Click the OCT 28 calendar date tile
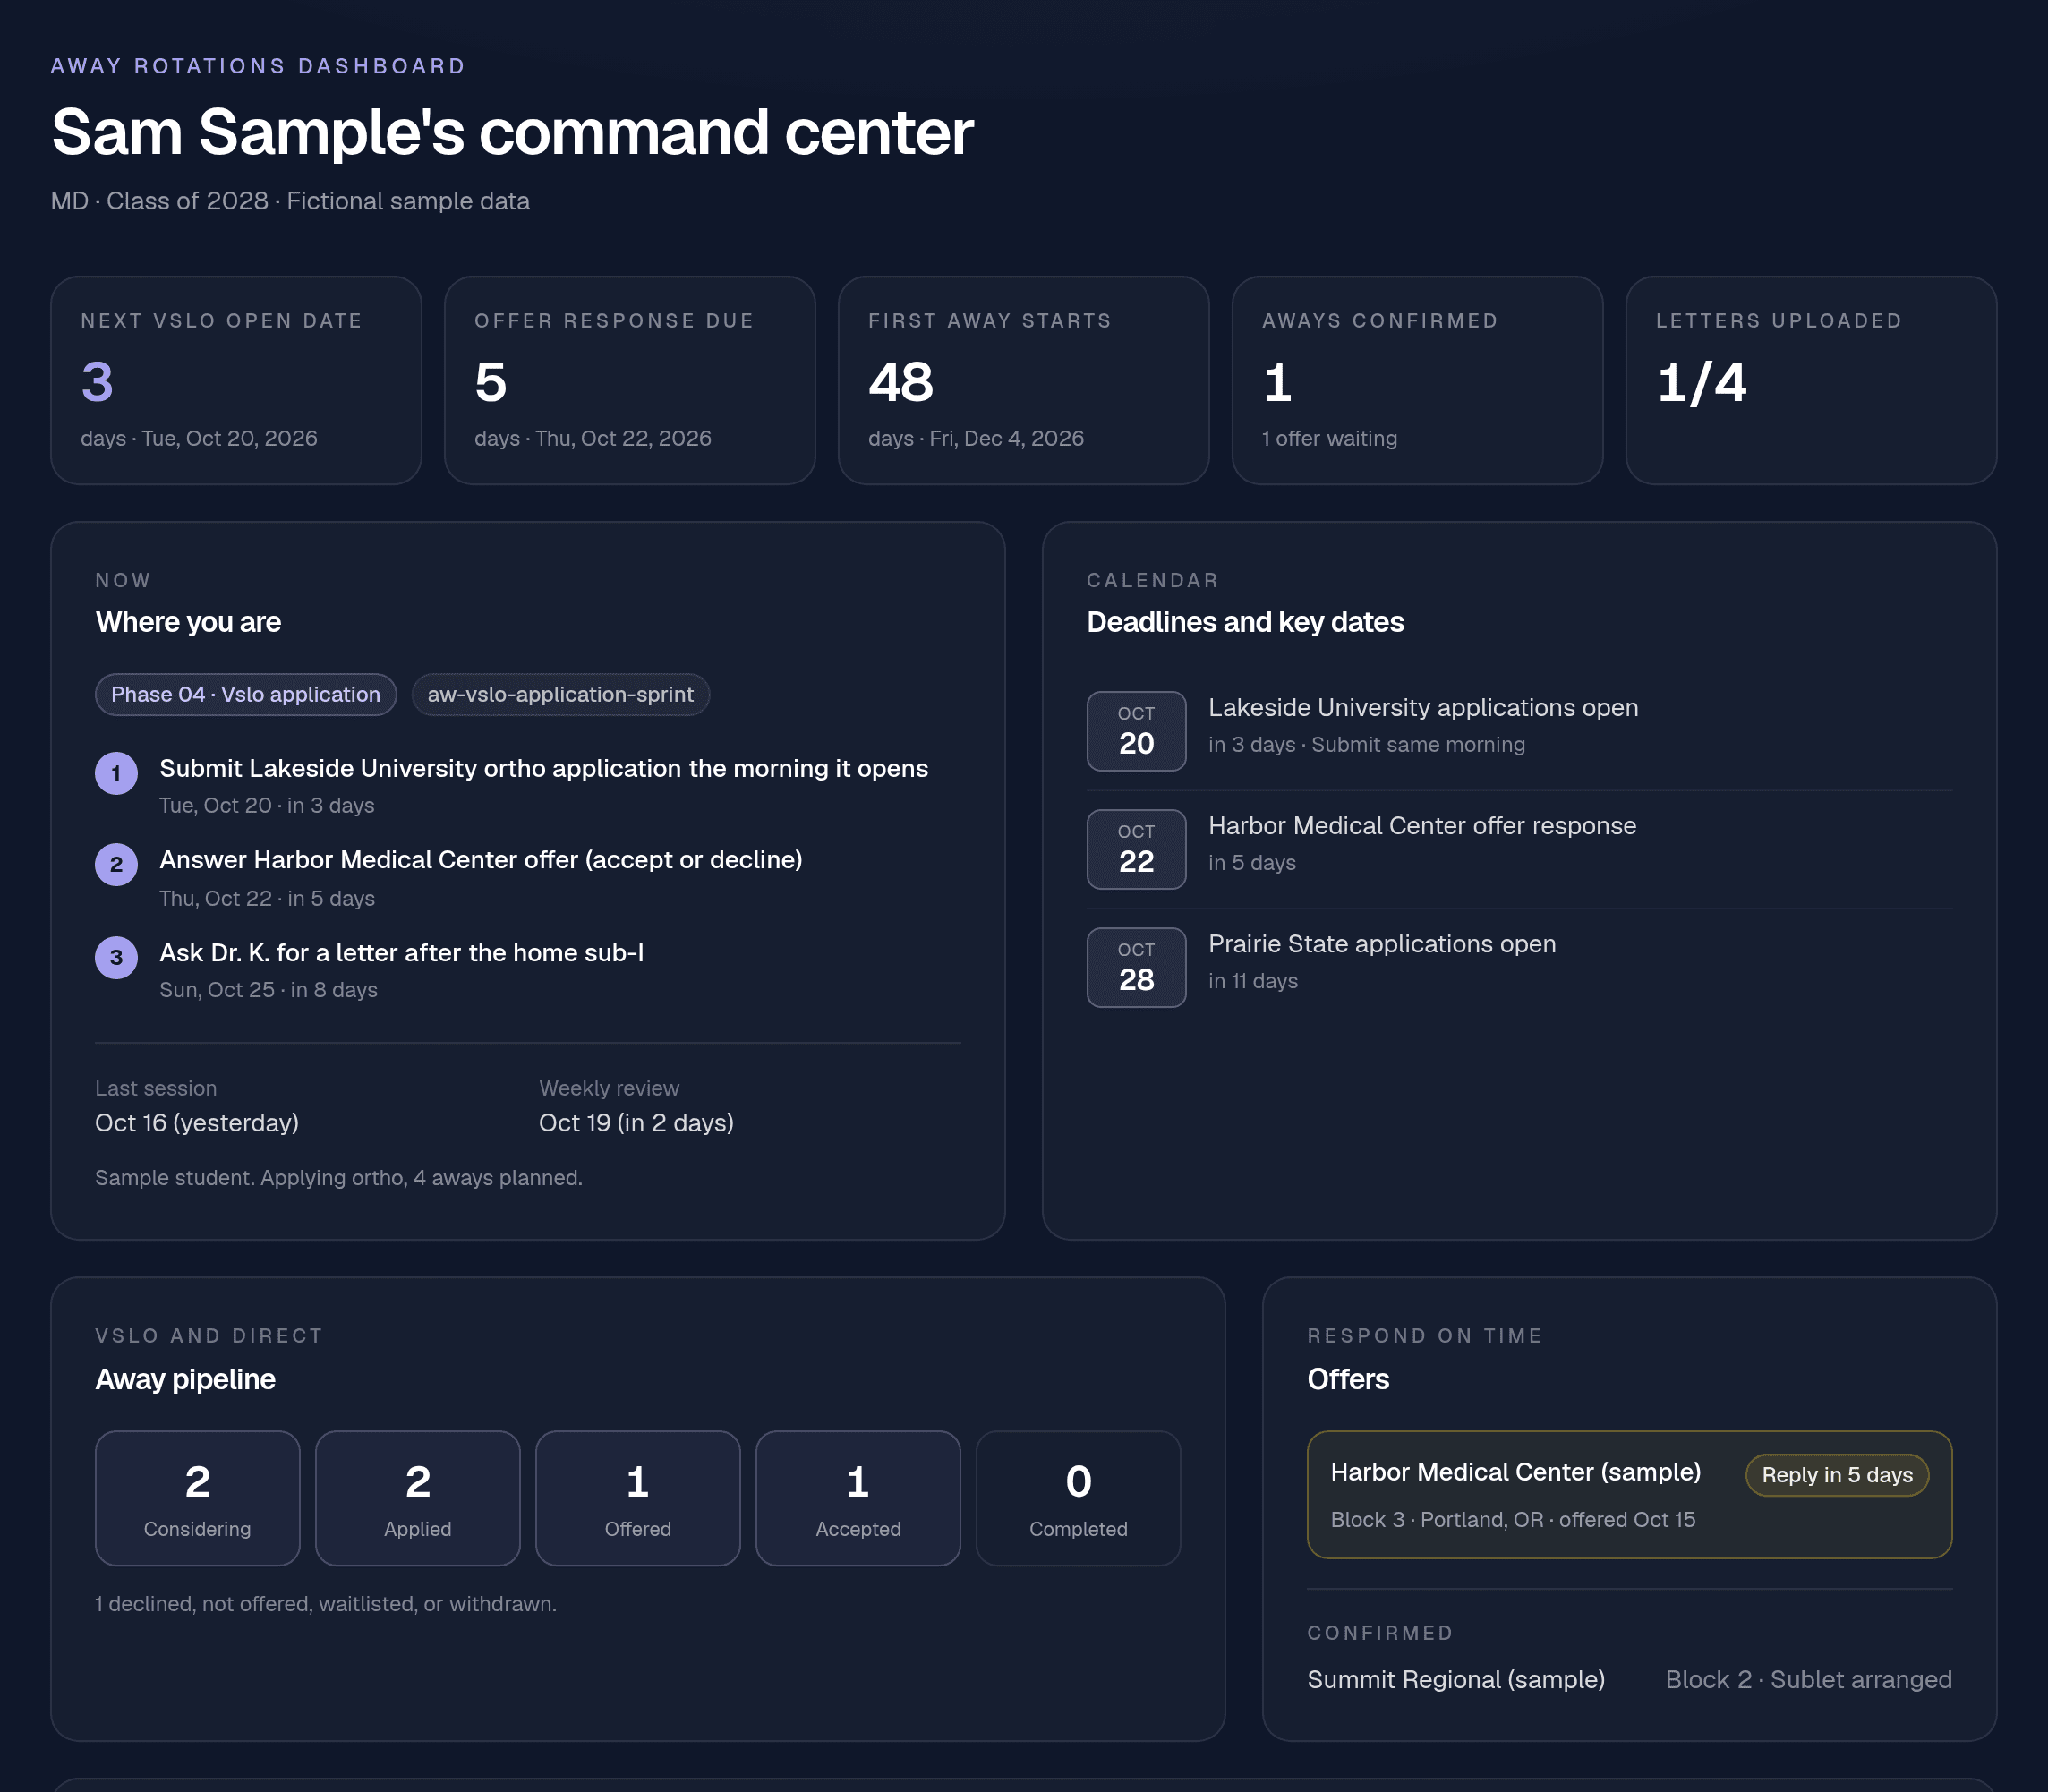The image size is (2048, 1792). pos(1136,967)
